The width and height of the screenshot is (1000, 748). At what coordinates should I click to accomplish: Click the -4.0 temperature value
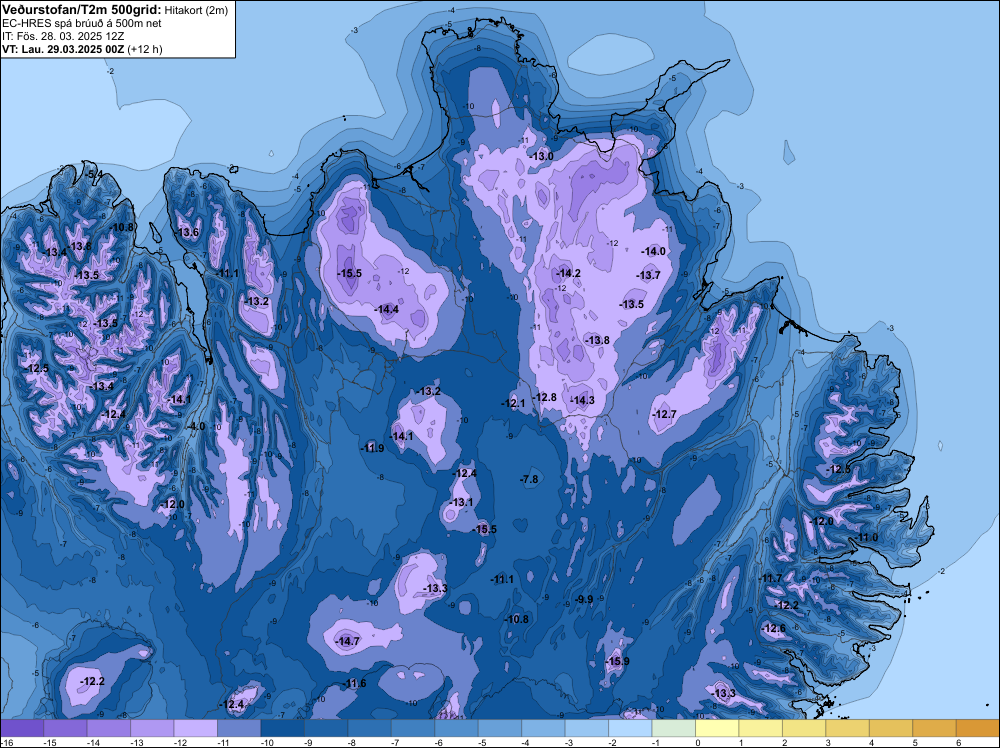(196, 426)
